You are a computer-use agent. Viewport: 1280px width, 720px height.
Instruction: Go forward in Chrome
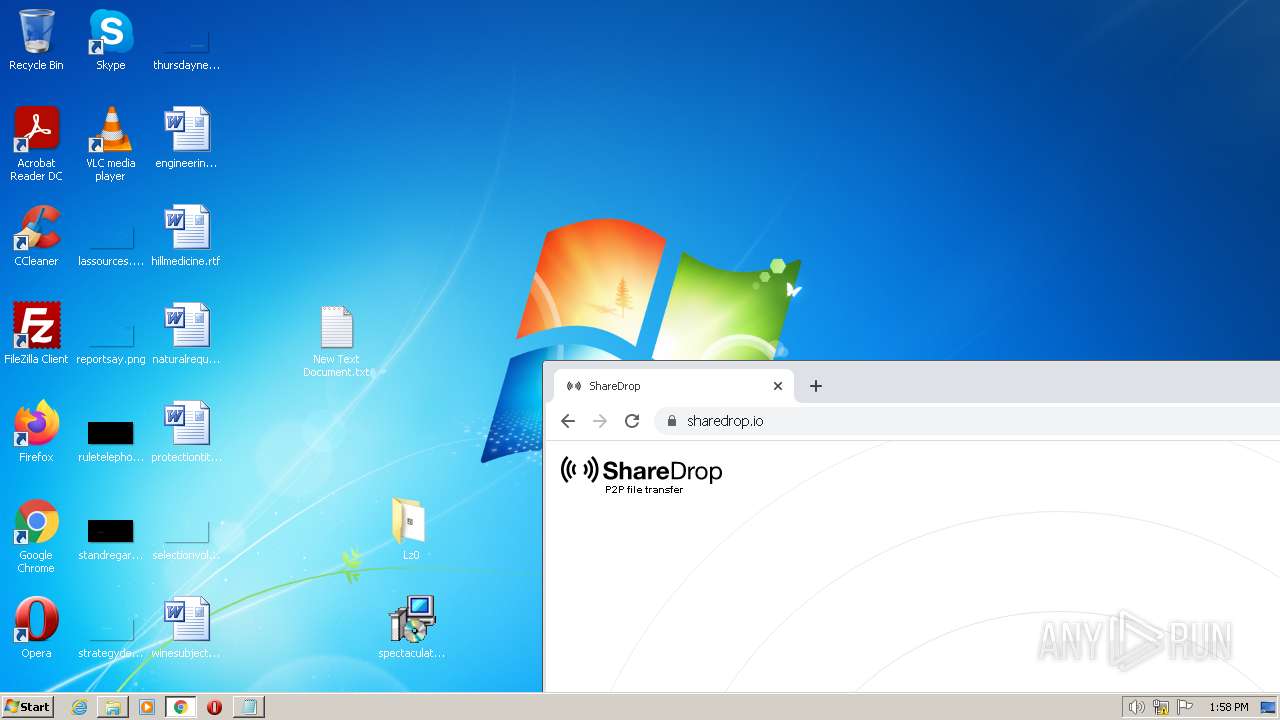point(600,421)
